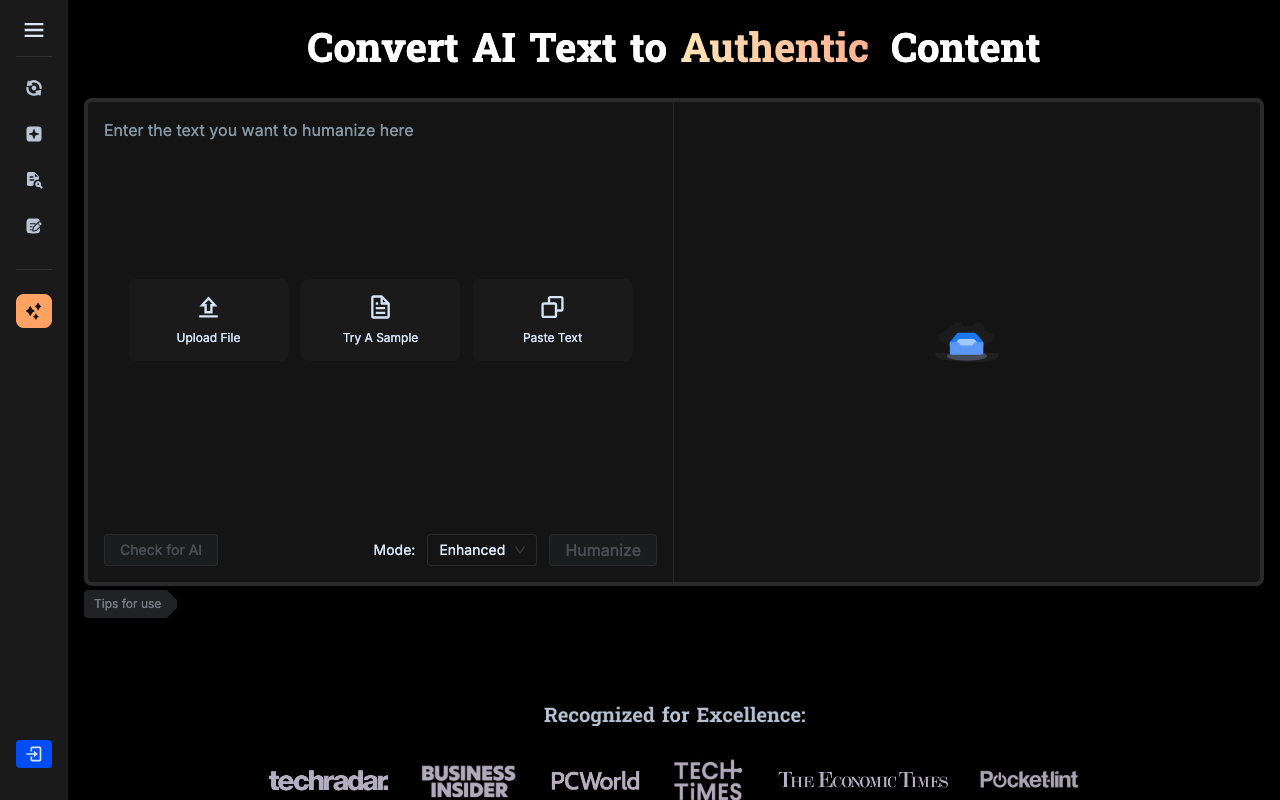Click the Pocket-lint logo
Image resolution: width=1280 pixels, height=800 pixels.
1028,779
